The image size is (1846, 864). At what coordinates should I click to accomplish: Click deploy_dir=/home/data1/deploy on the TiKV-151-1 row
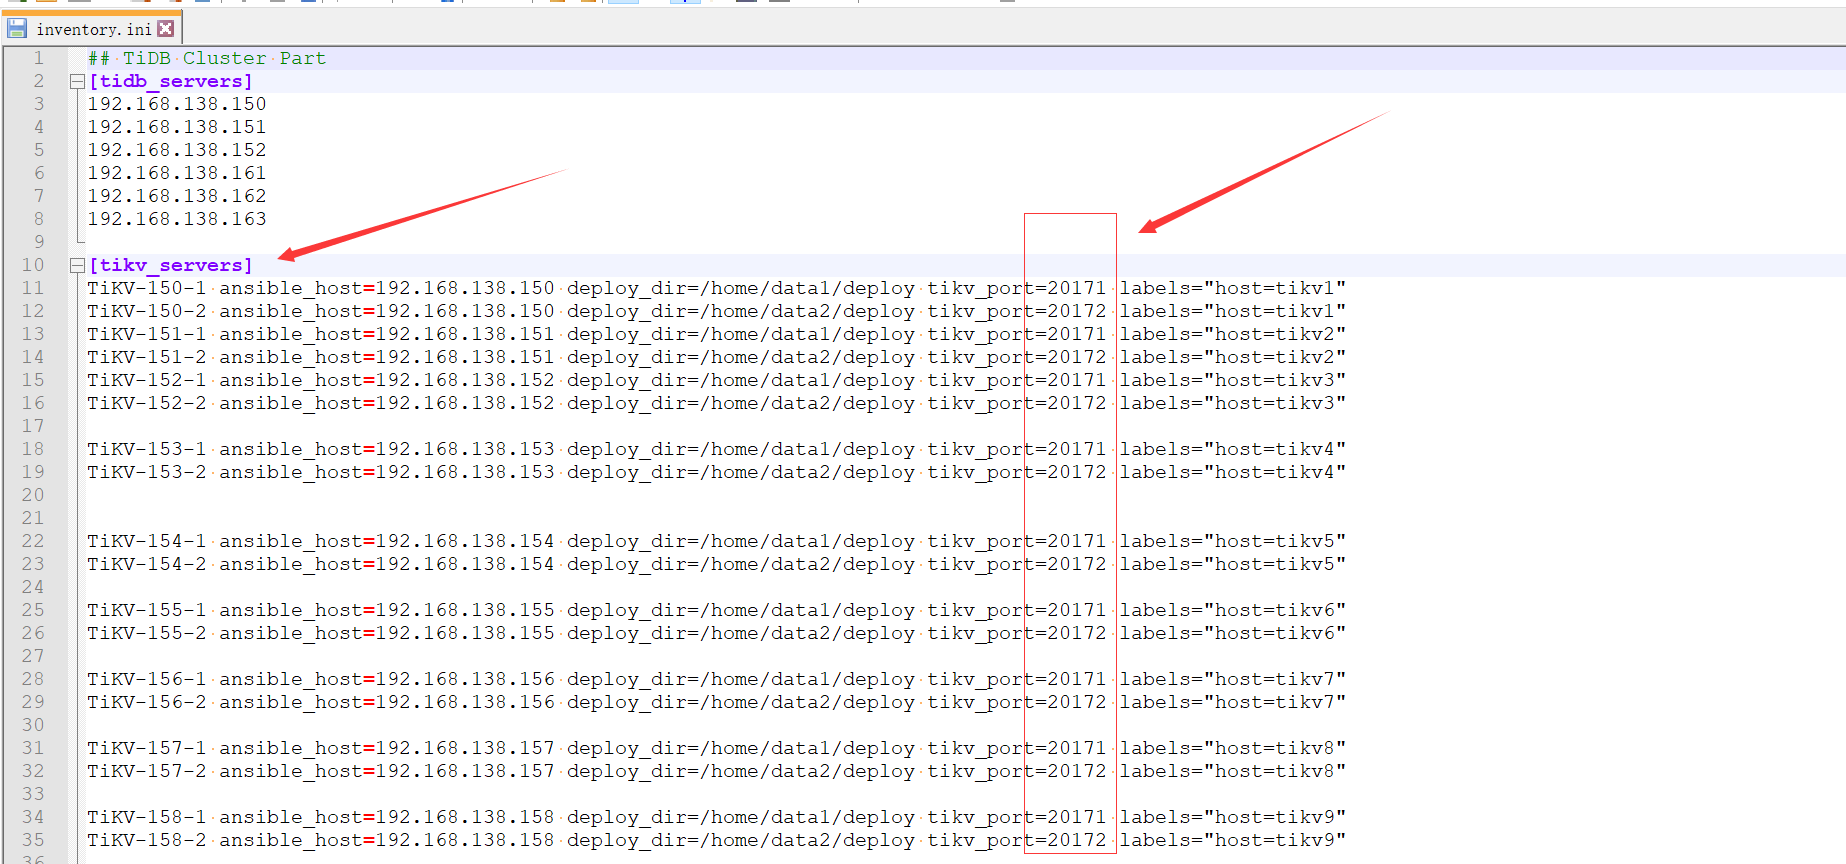pos(741,334)
